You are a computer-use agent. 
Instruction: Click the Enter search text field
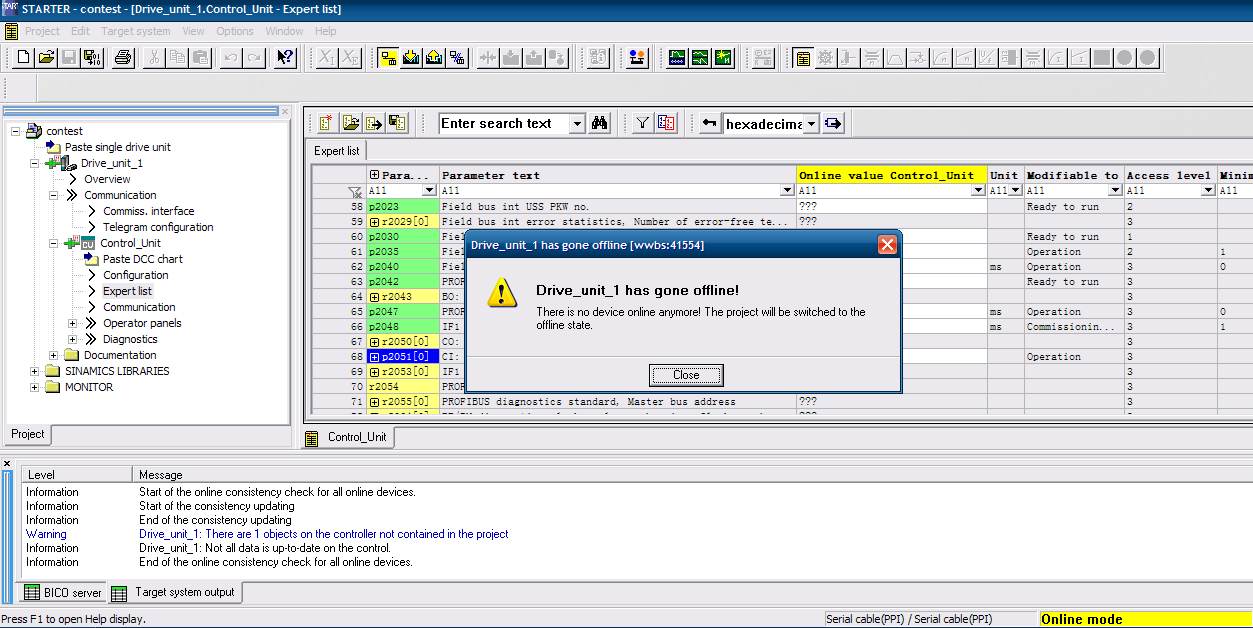(x=504, y=124)
